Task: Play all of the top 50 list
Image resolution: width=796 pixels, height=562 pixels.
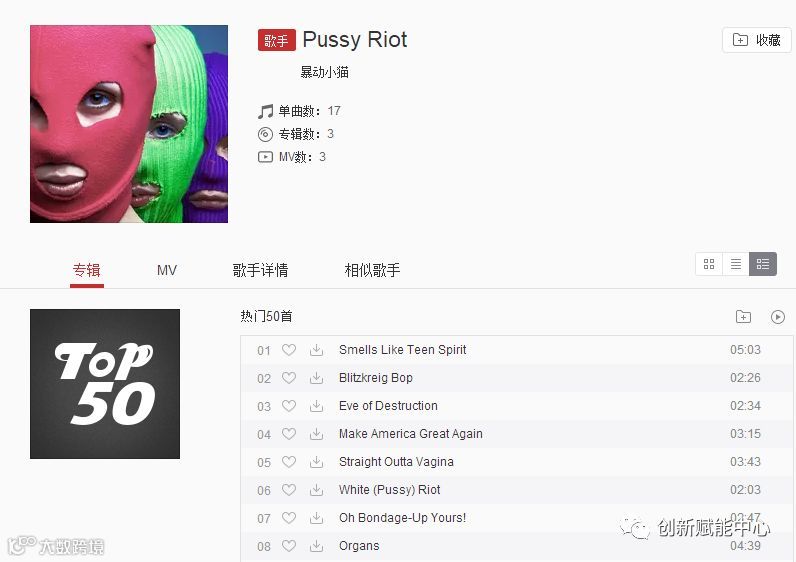Action: click(777, 317)
